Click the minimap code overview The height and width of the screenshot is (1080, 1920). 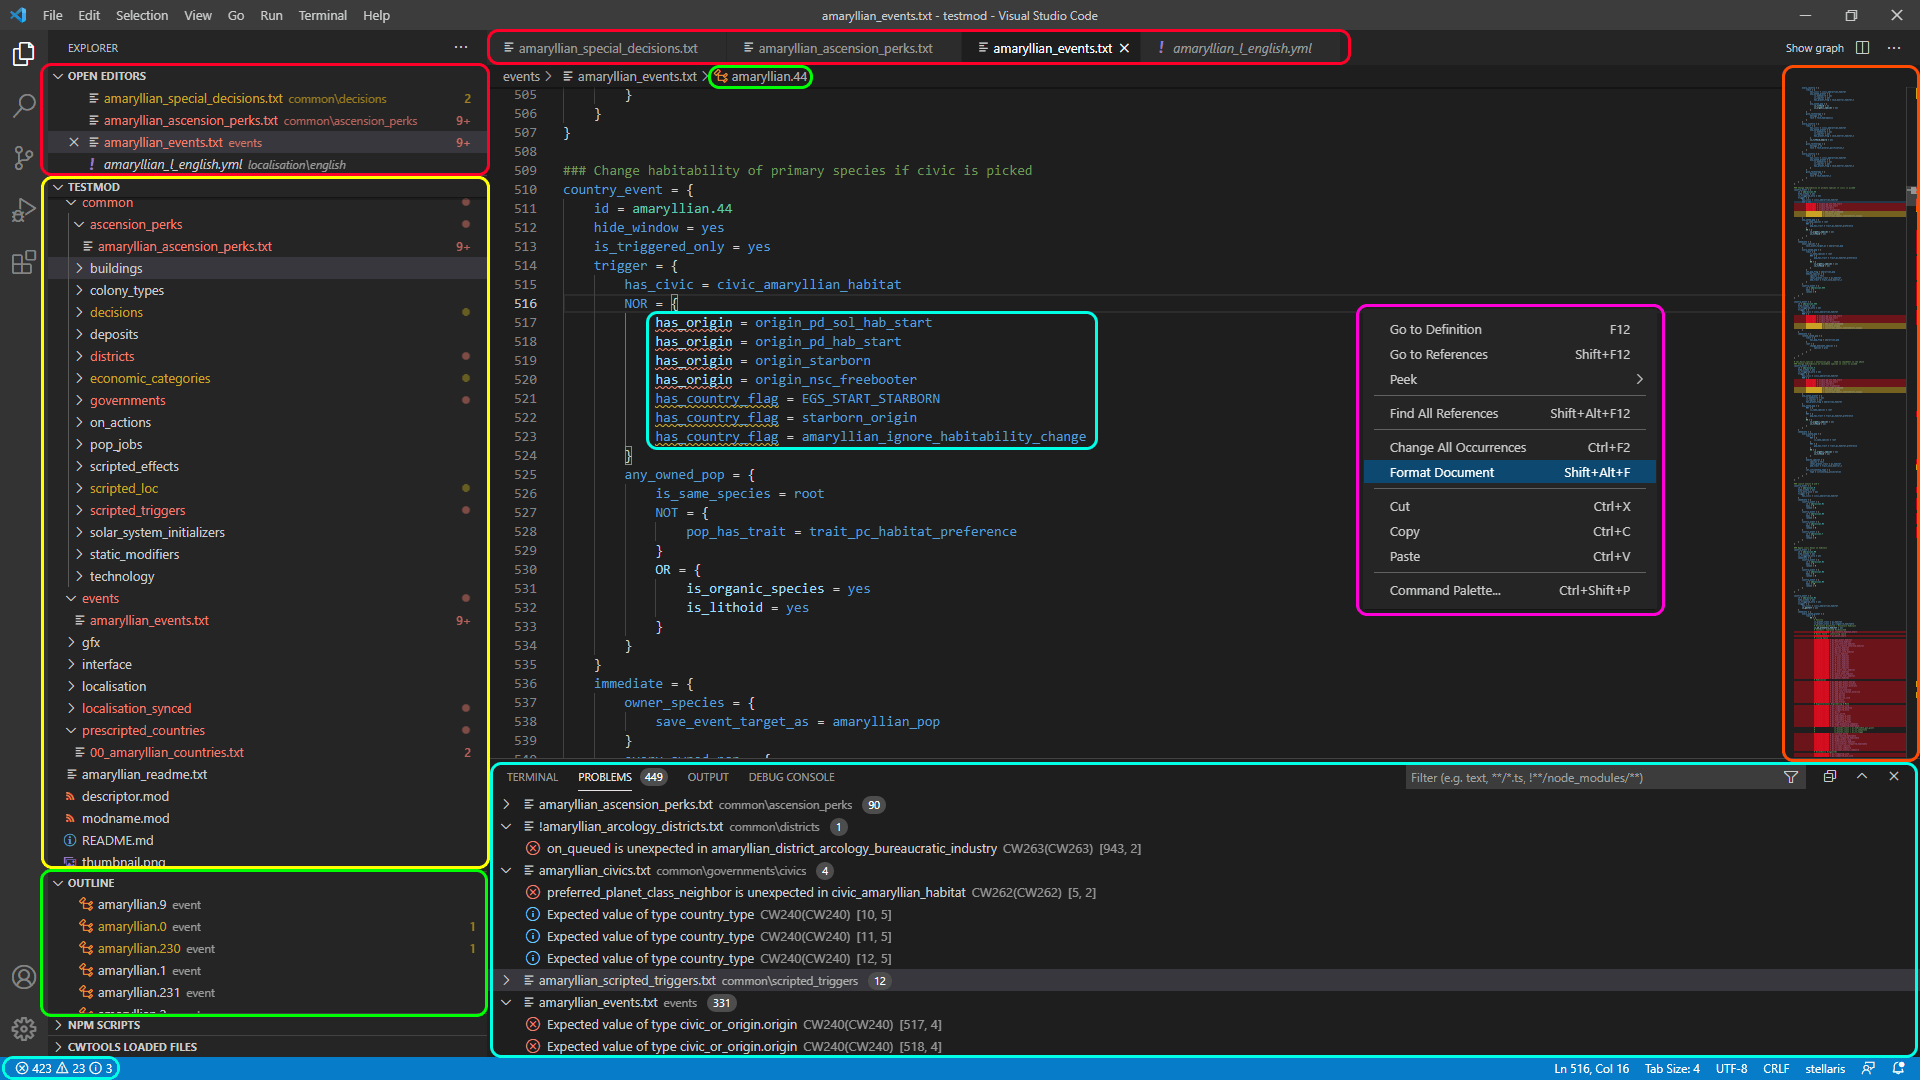(x=1849, y=400)
